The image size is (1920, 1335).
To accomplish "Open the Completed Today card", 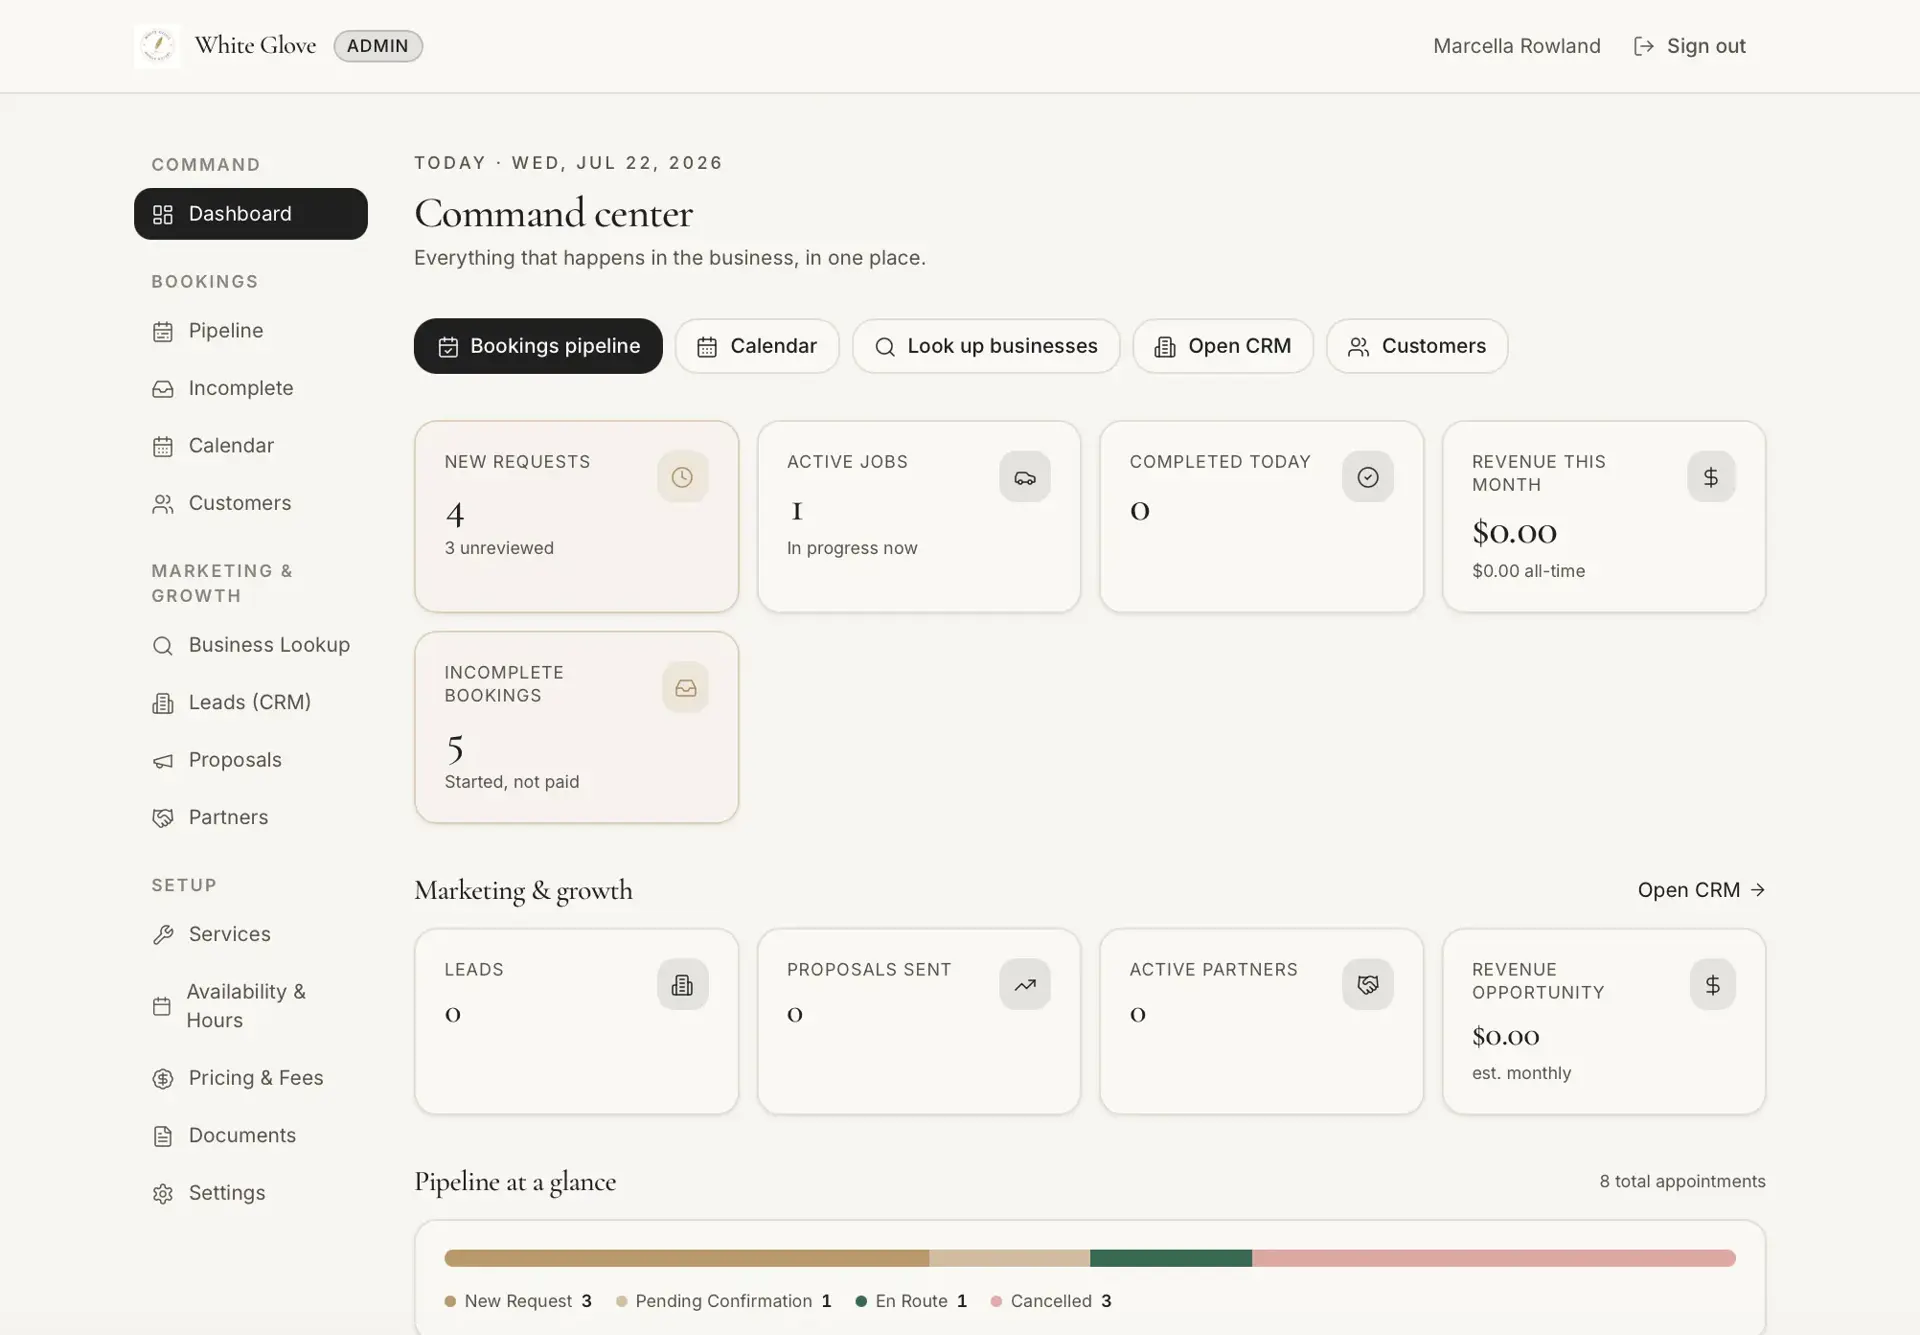I will [1262, 516].
